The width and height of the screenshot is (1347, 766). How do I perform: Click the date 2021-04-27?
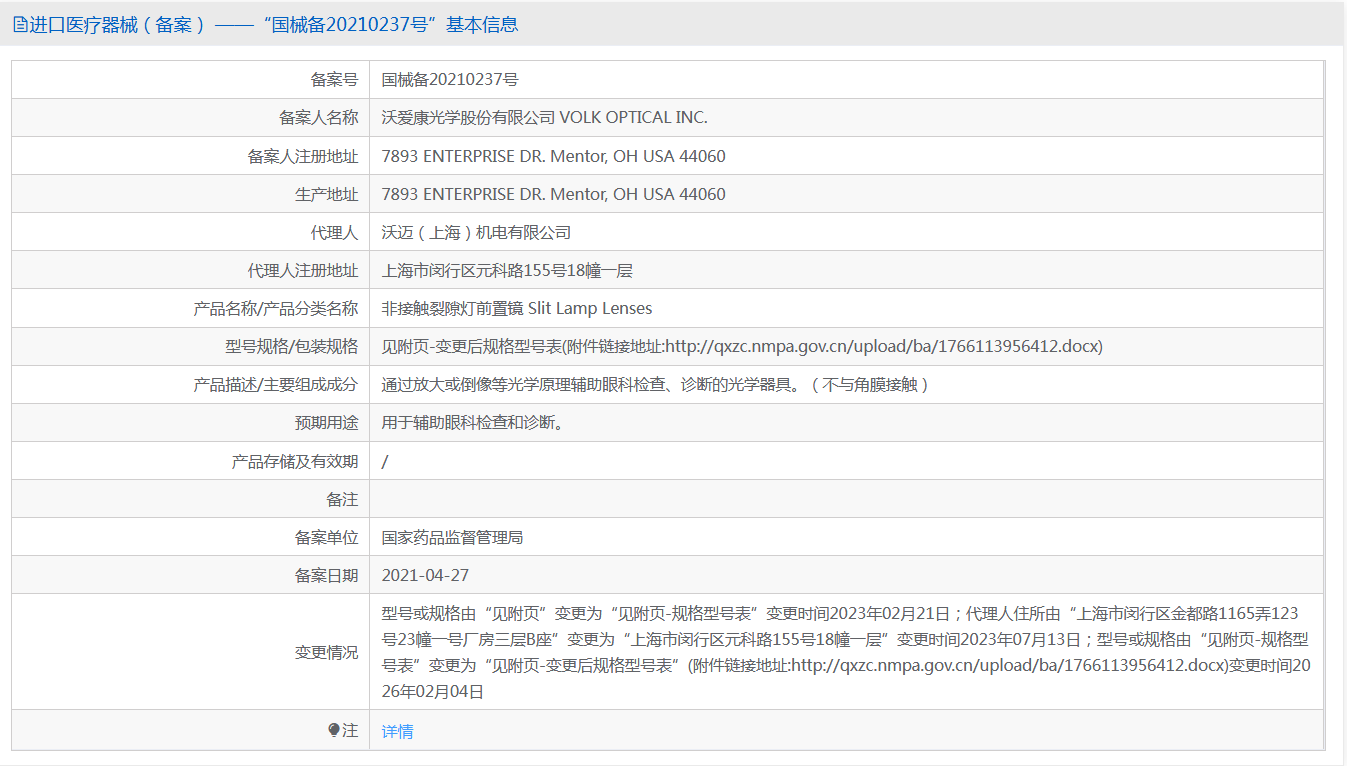(x=425, y=575)
